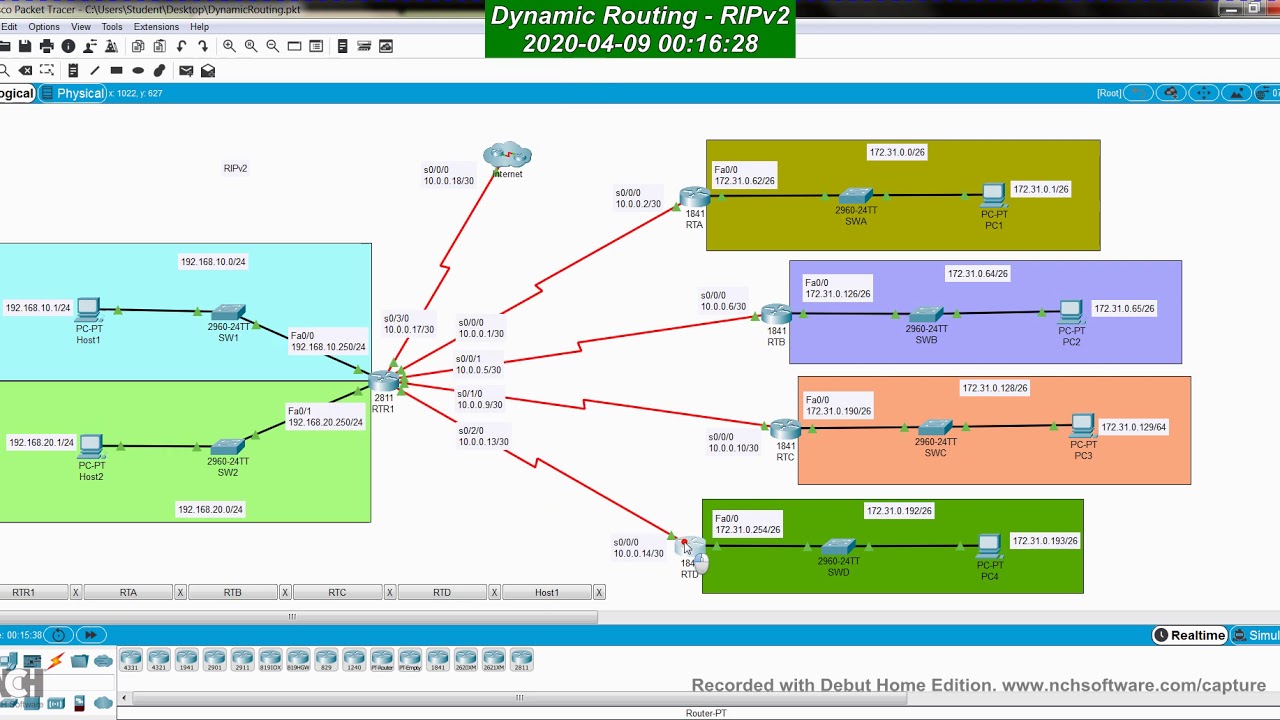Viewport: 1280px width, 720px height.
Task: Click the RTC 1841 router
Action: 785,429
